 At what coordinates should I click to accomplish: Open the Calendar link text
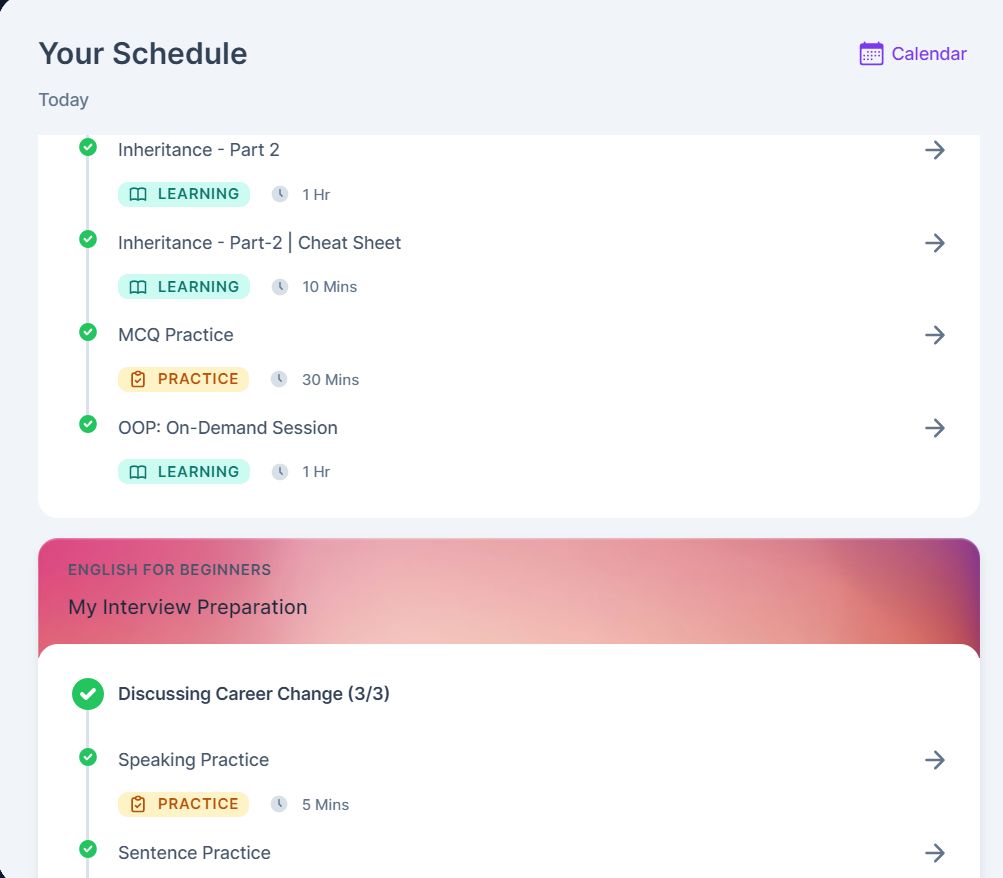pos(929,54)
